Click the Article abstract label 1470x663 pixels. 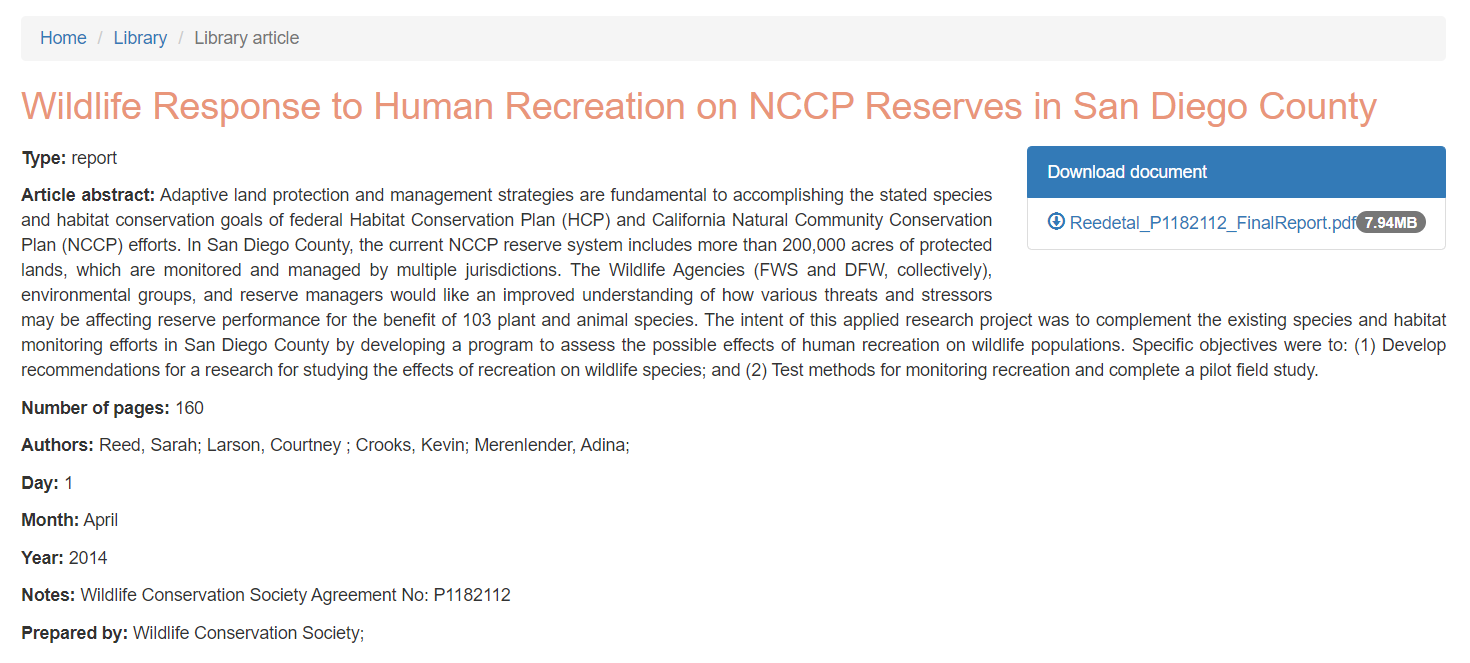[x=88, y=194]
